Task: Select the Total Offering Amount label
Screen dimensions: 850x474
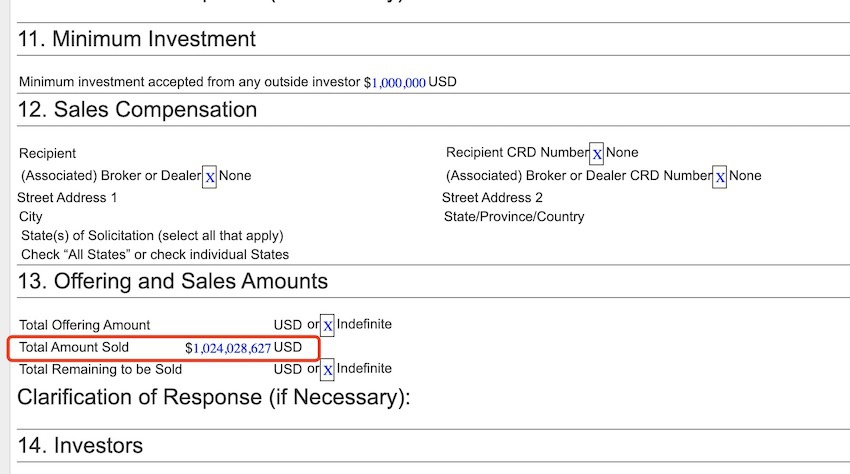Action: [x=85, y=325]
